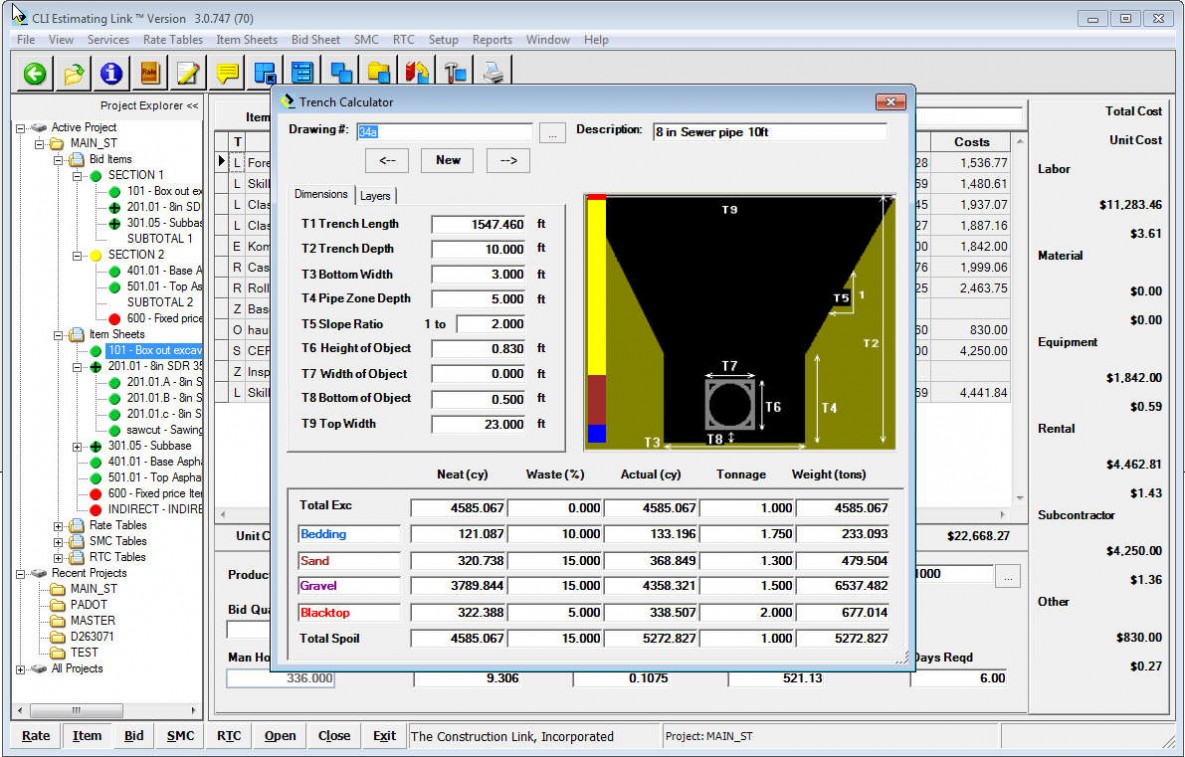Click the printer toolbar icon
Screen dimensions: 1185x757
493,73
